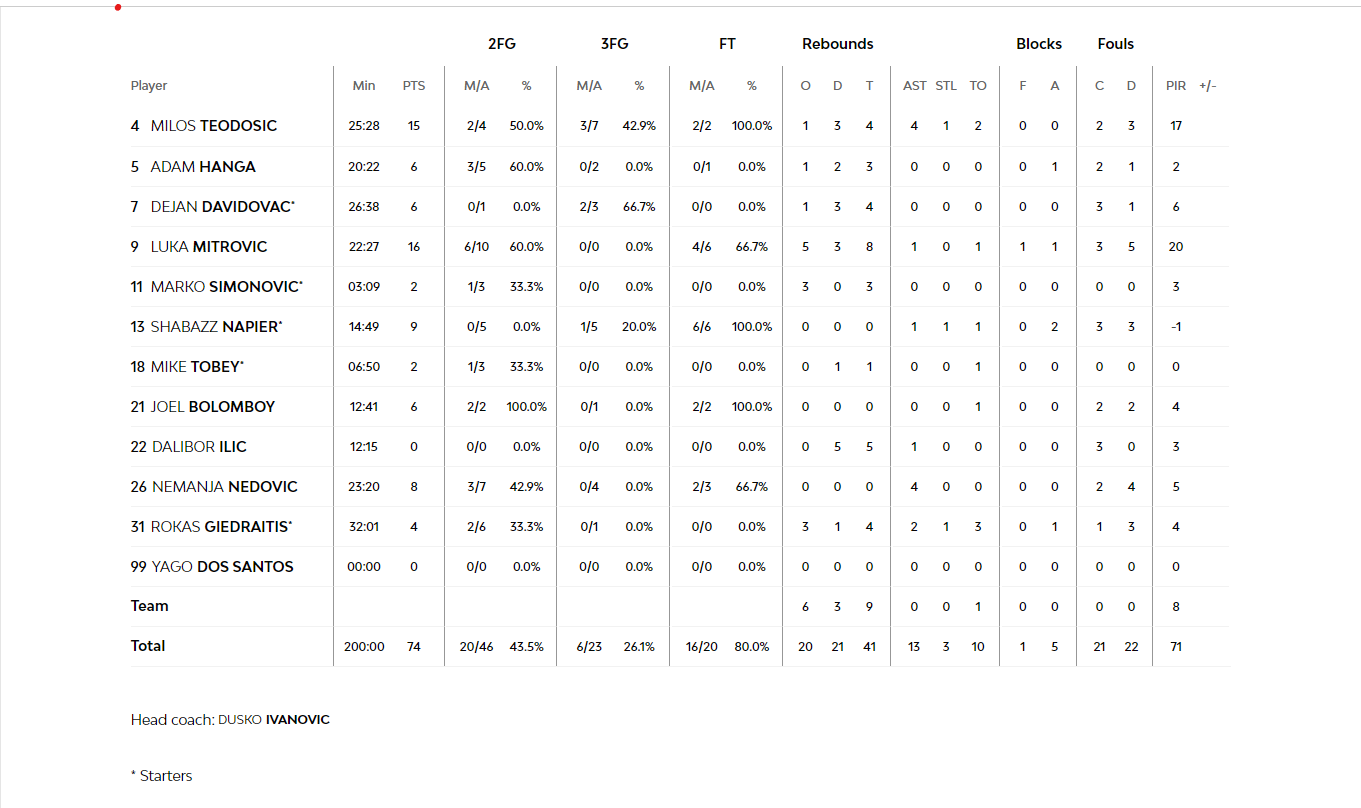Click the STL column header
The width and height of the screenshot is (1361, 808).
(x=946, y=86)
